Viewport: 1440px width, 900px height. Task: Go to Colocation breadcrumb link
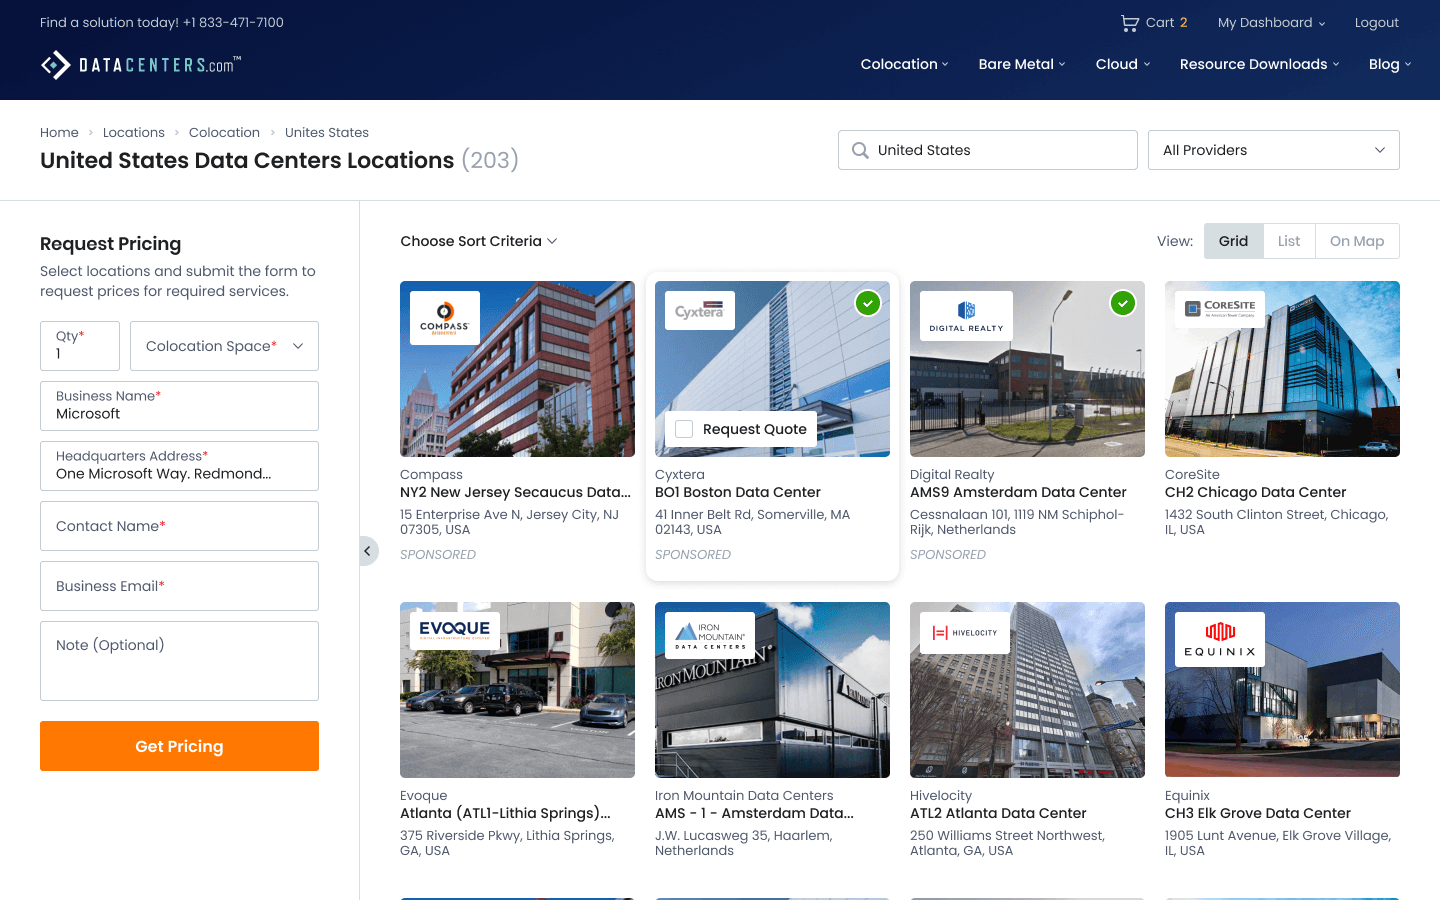pos(224,132)
